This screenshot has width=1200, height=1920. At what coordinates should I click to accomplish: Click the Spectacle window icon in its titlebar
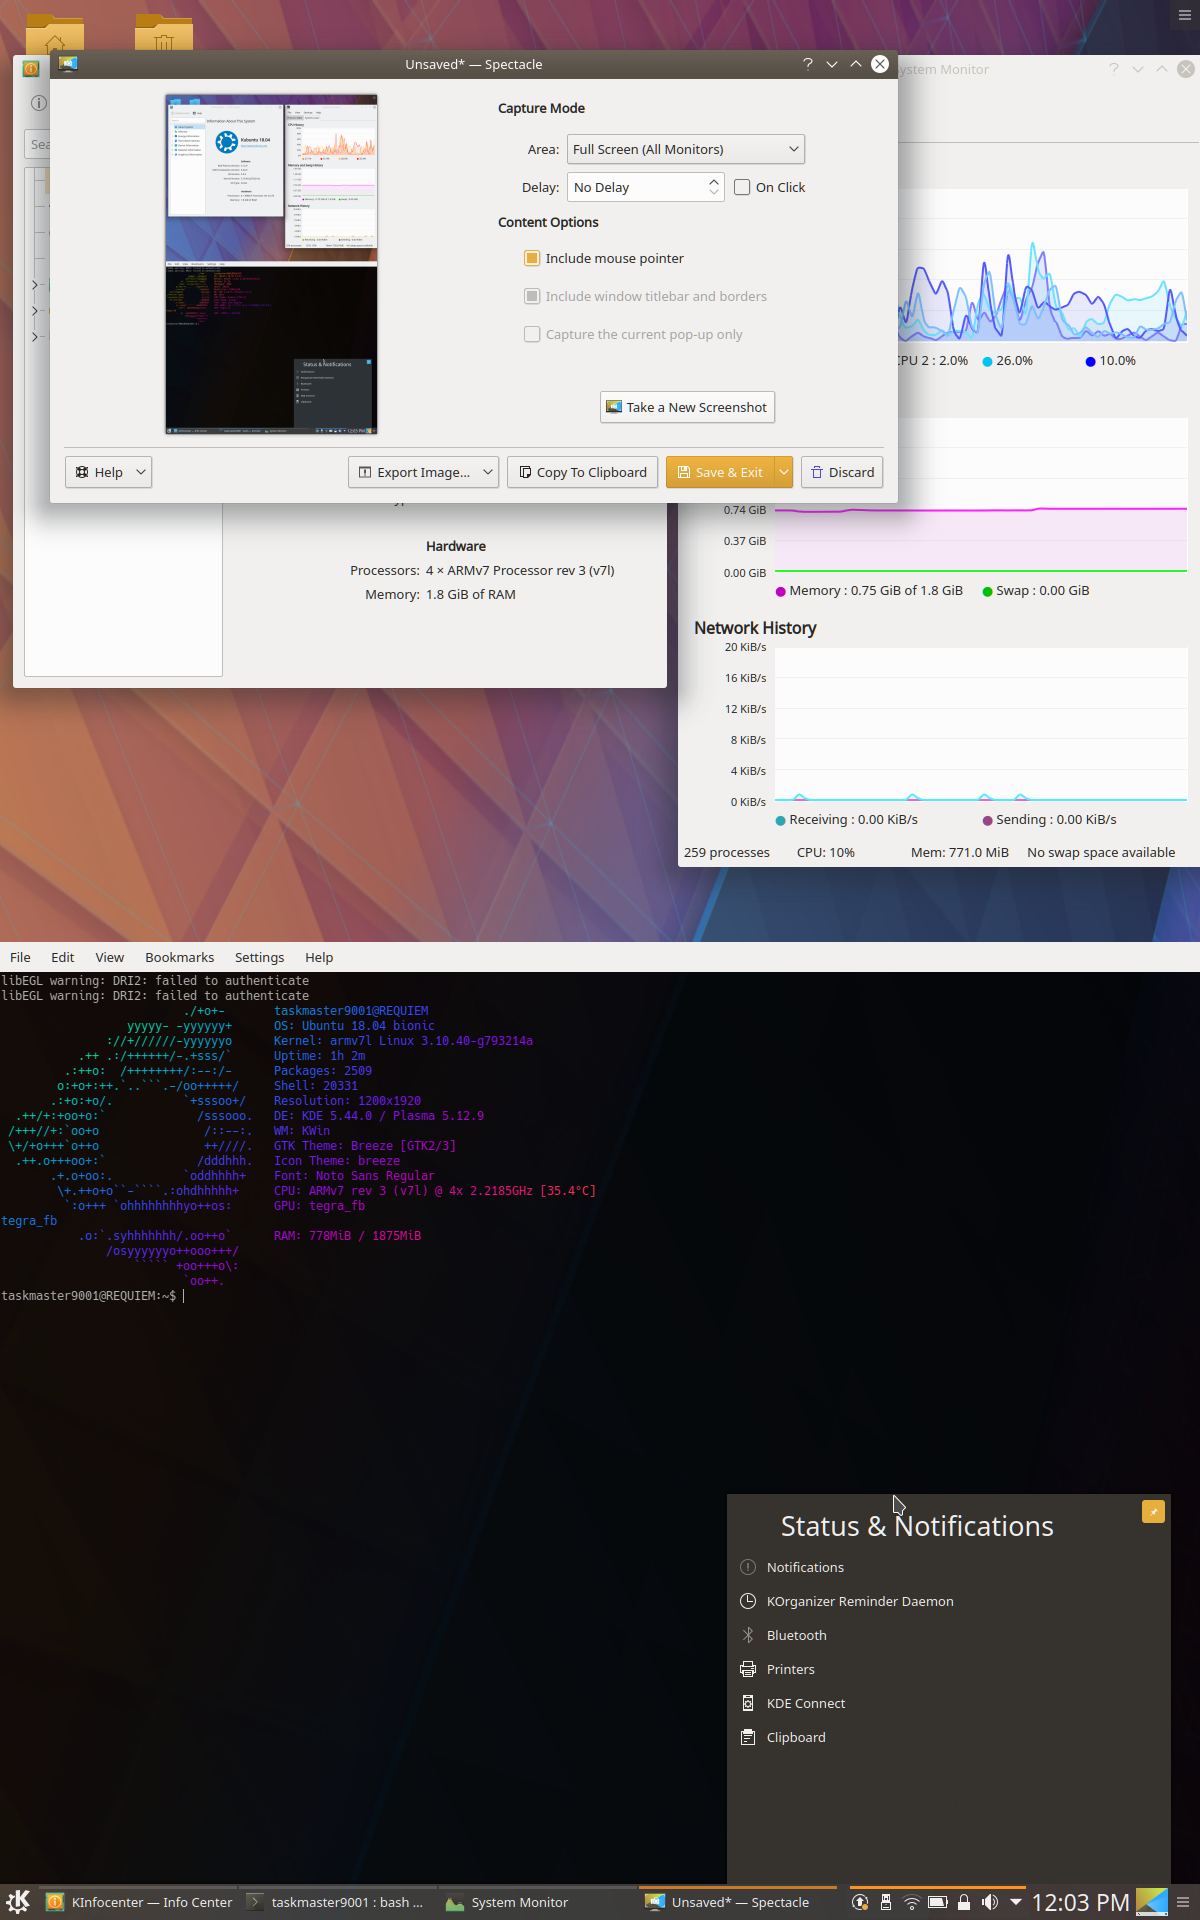[x=68, y=64]
